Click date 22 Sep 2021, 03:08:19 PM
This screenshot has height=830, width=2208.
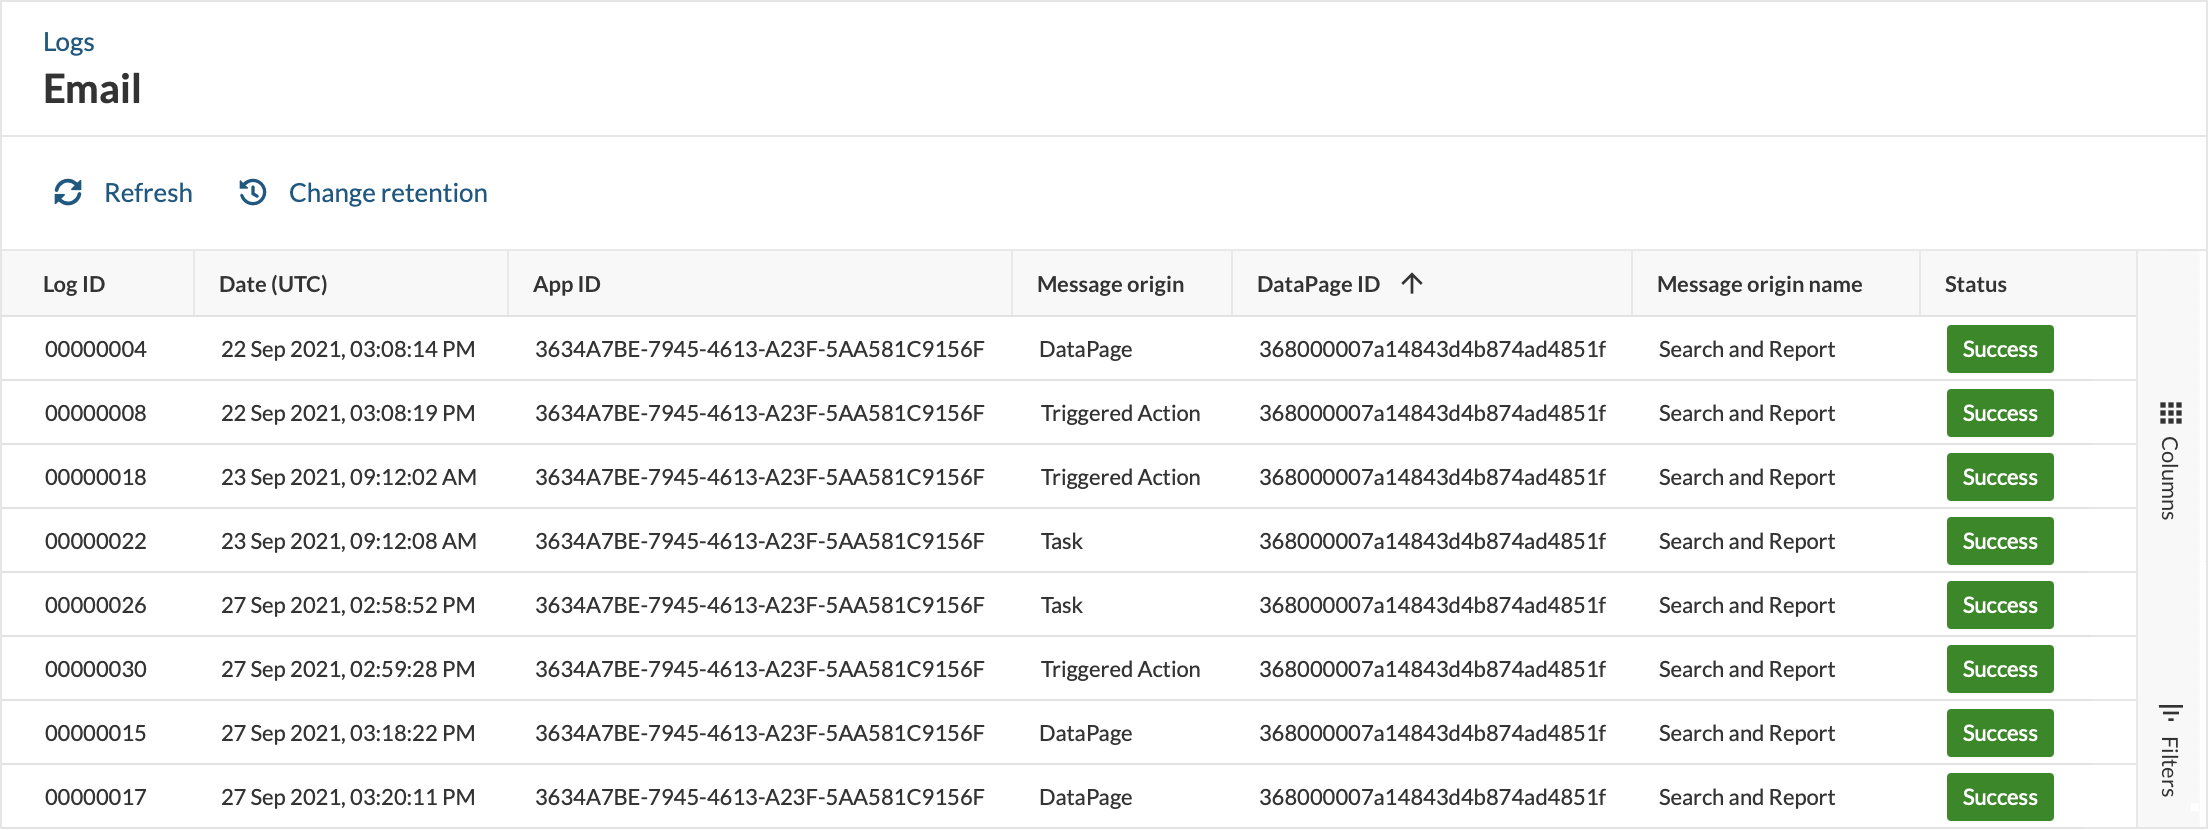[x=348, y=413]
